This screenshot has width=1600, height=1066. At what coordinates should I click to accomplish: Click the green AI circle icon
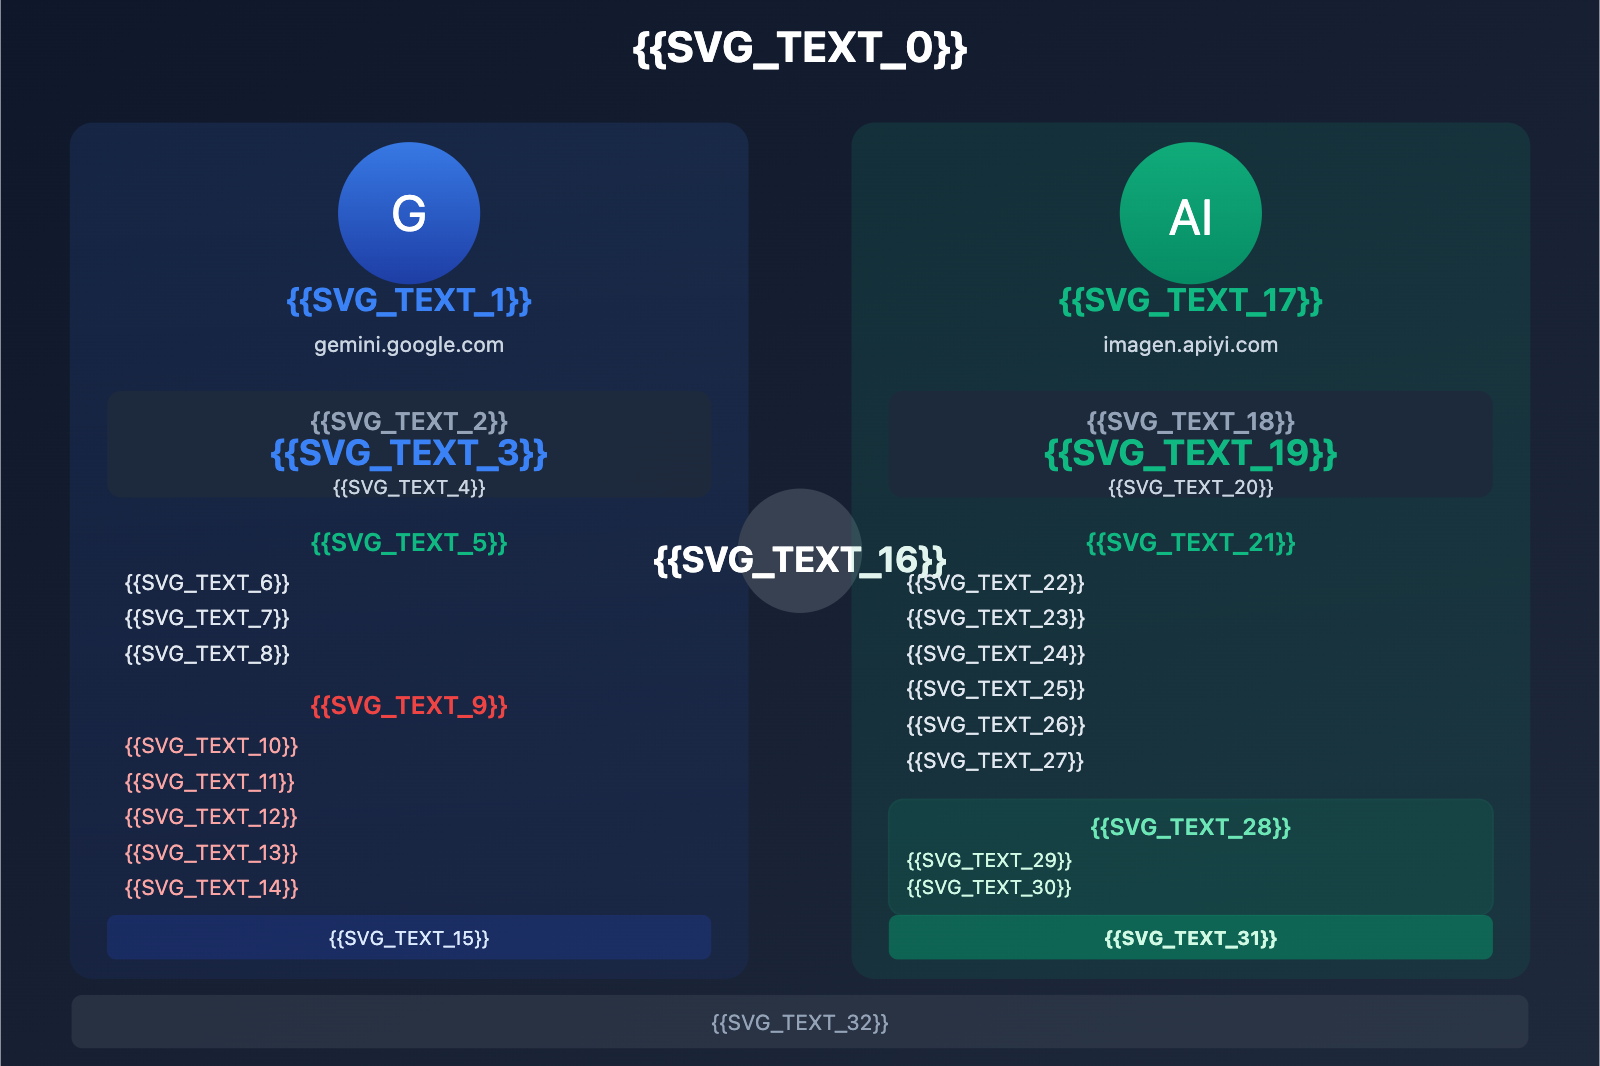(1190, 213)
